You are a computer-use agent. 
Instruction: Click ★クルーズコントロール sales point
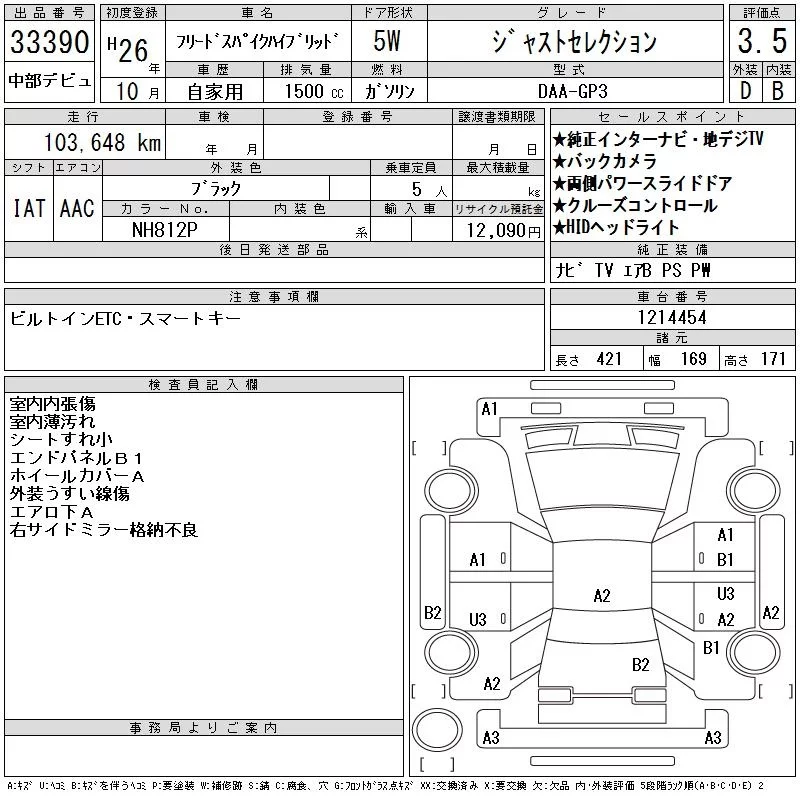[635, 205]
